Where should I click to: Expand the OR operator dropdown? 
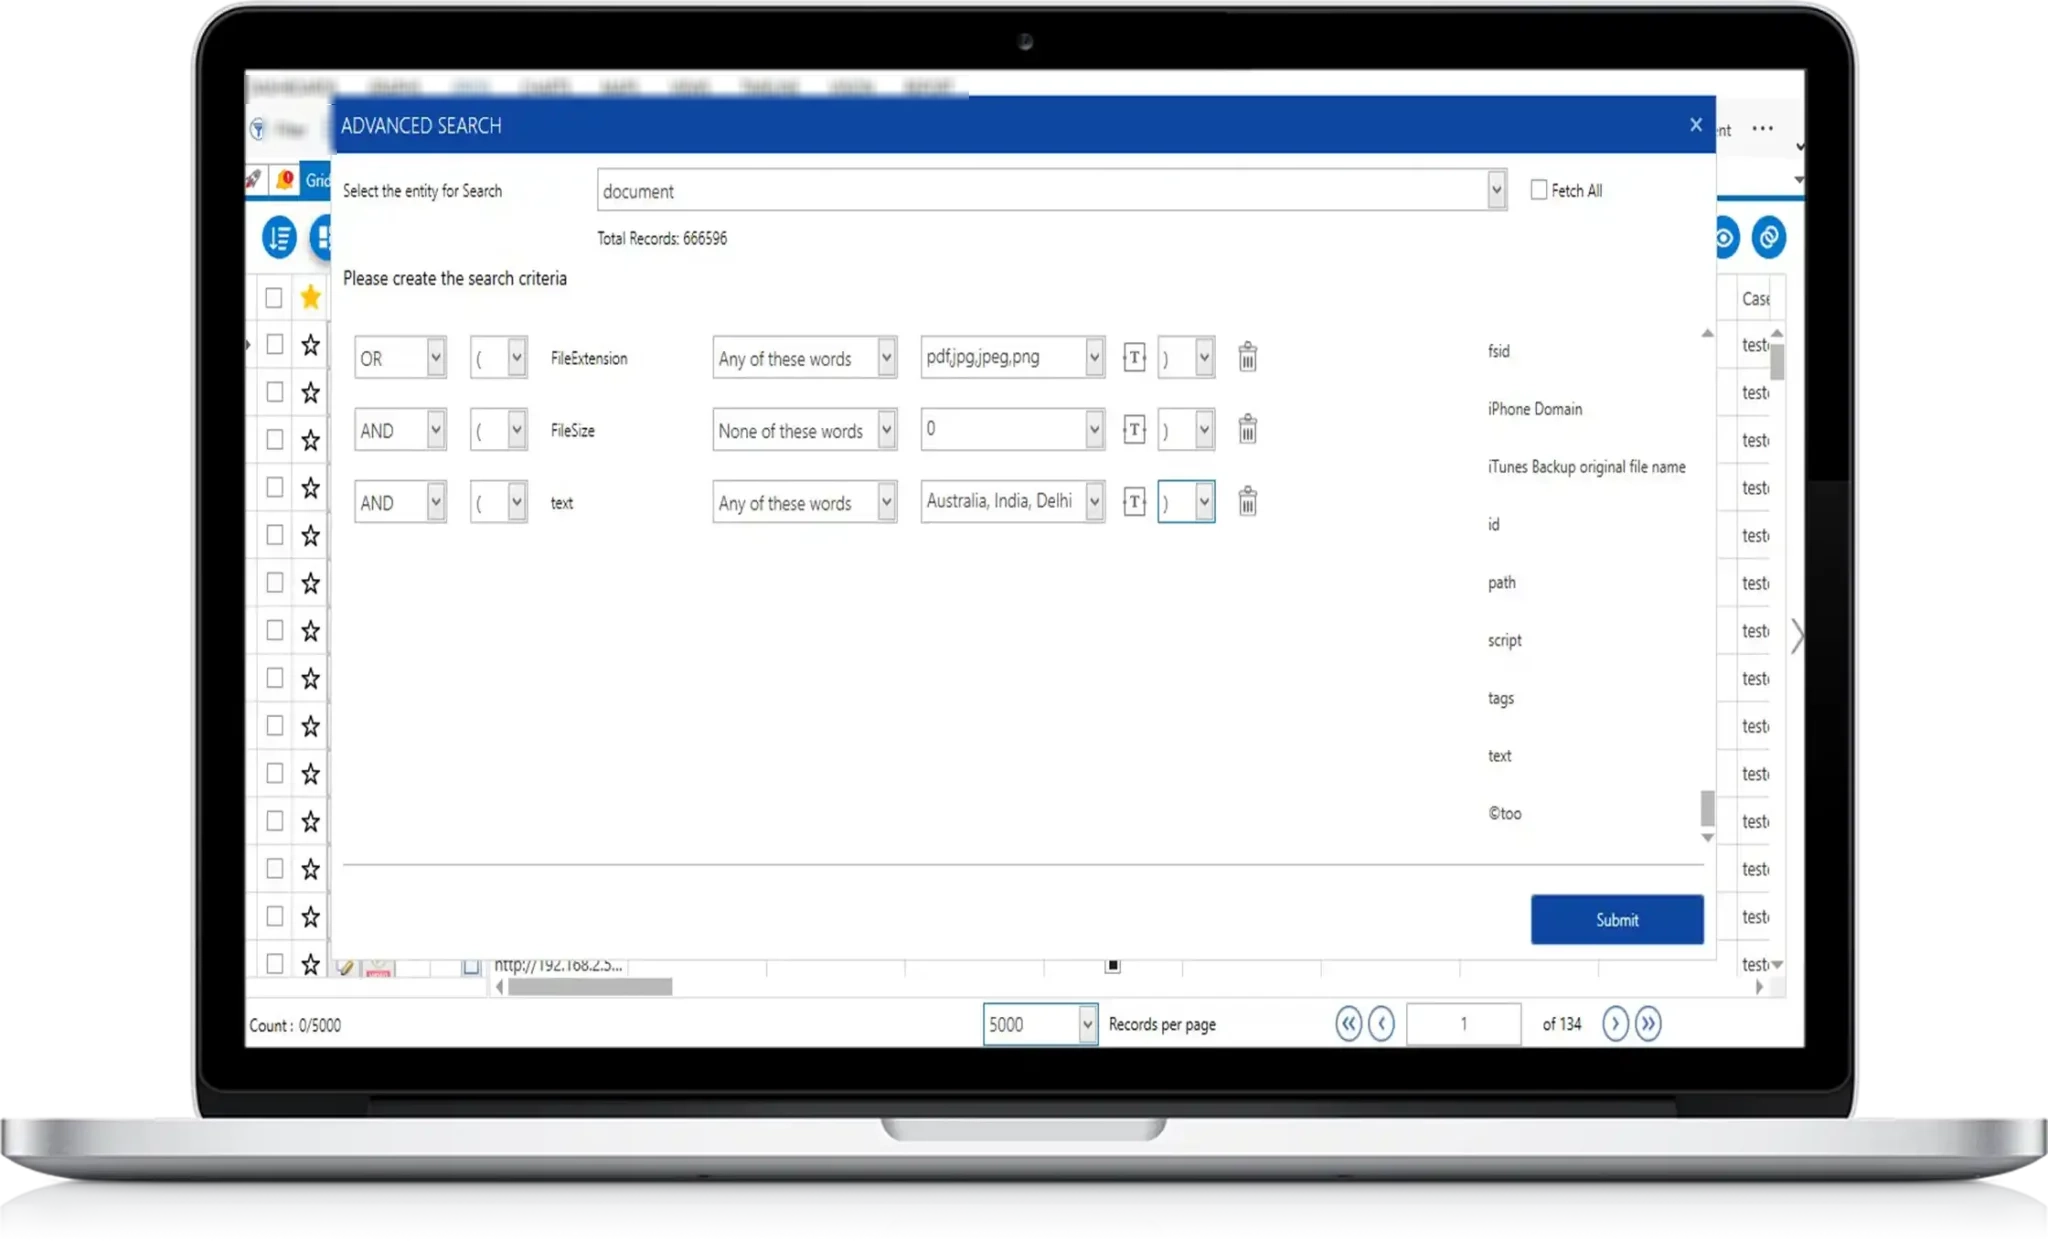[x=435, y=357]
